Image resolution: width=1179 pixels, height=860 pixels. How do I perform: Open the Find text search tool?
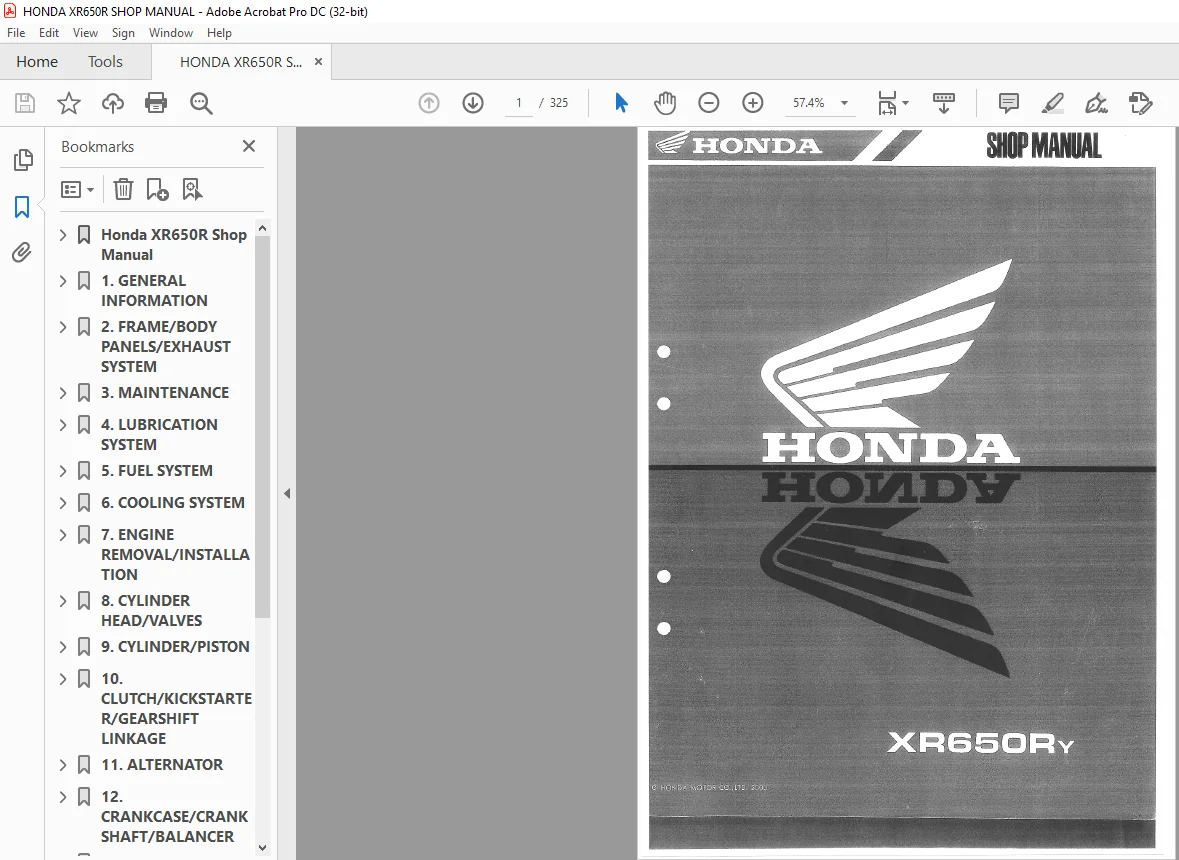point(201,103)
